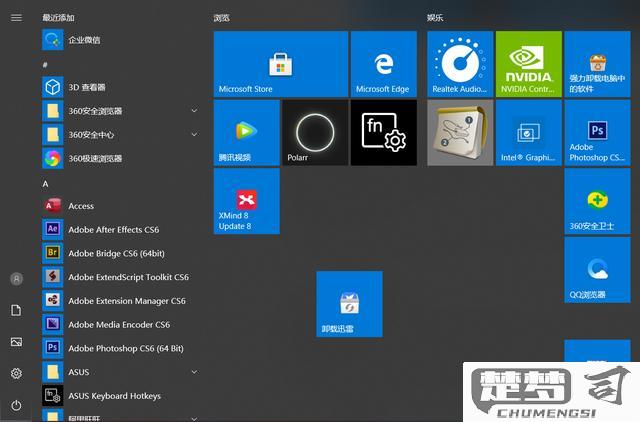Open Adobe Bridge CS6 (64bit)

pos(120,253)
